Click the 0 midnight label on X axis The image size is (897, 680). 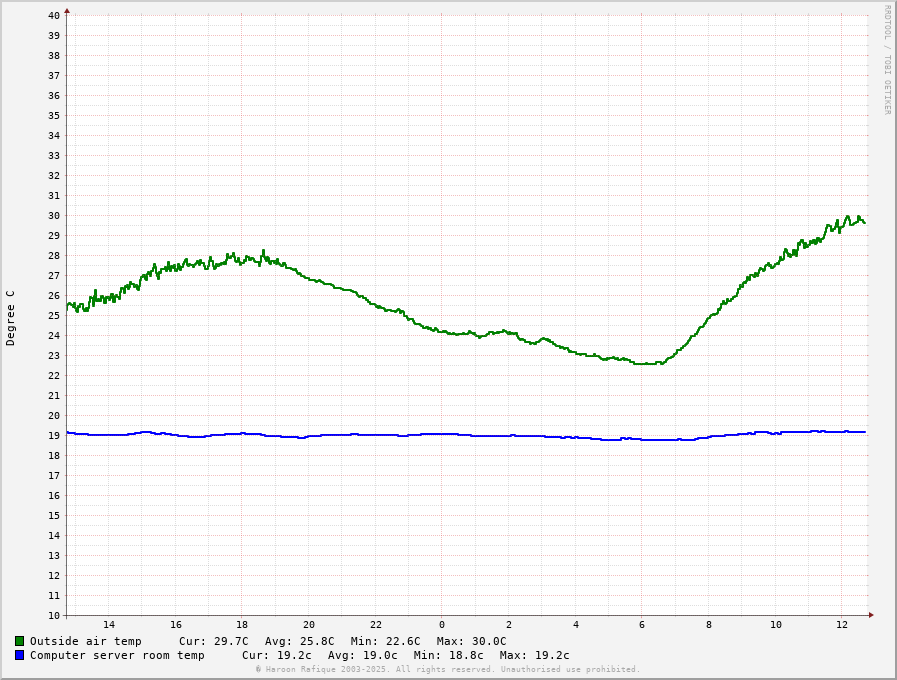pos(442,625)
